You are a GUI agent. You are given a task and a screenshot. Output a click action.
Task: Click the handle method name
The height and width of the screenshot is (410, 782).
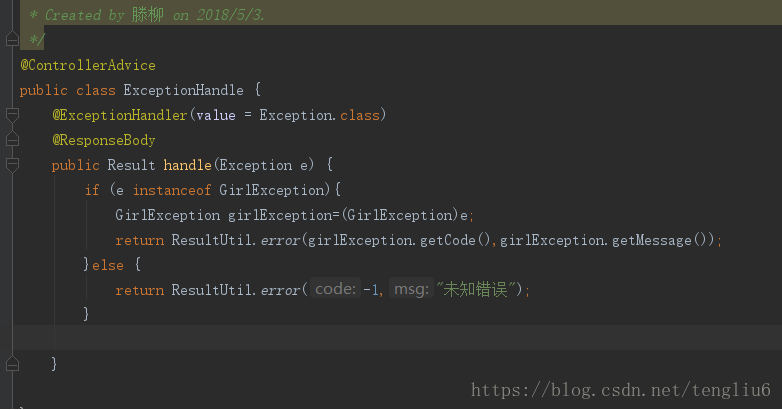pyautogui.click(x=188, y=165)
